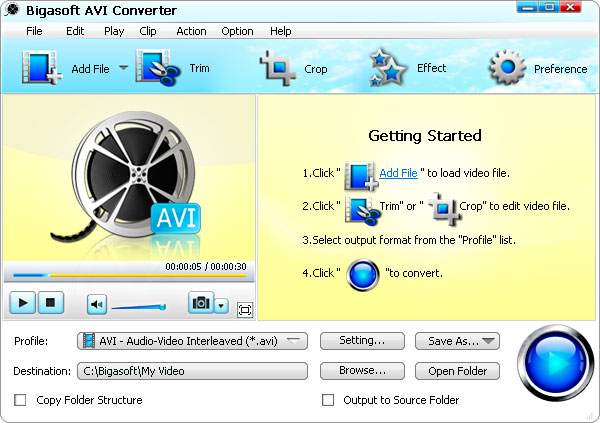The height and width of the screenshot is (423, 600).
Task: Click the video seek progress bar
Action: [129, 275]
